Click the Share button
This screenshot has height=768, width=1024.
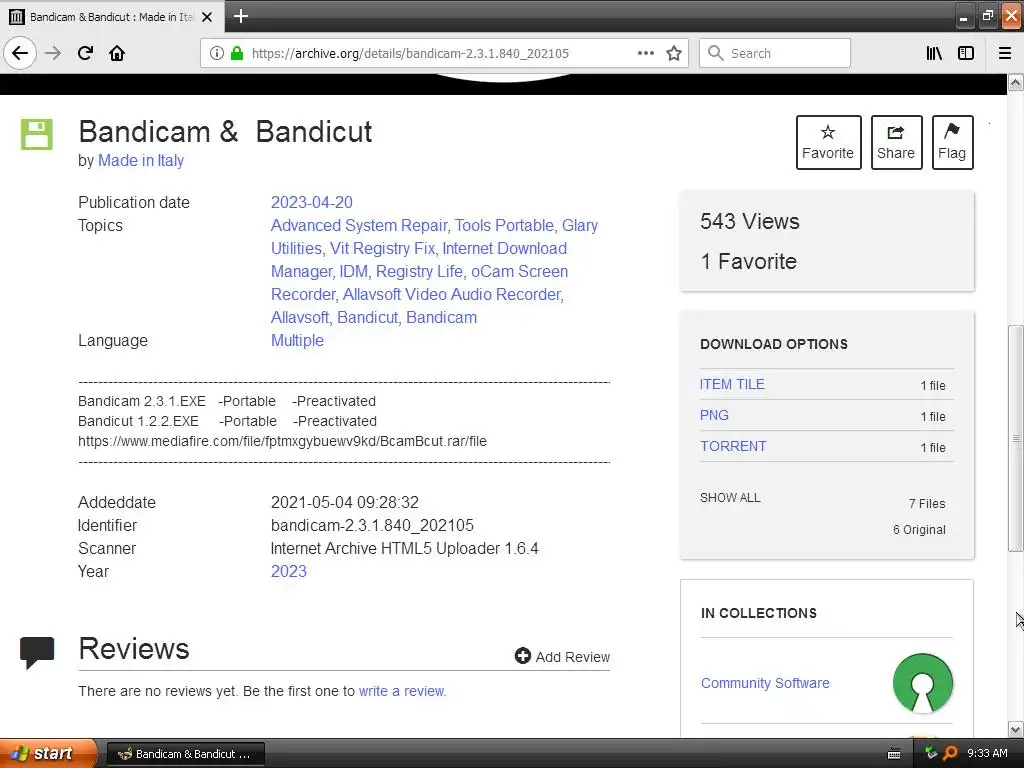[896, 142]
